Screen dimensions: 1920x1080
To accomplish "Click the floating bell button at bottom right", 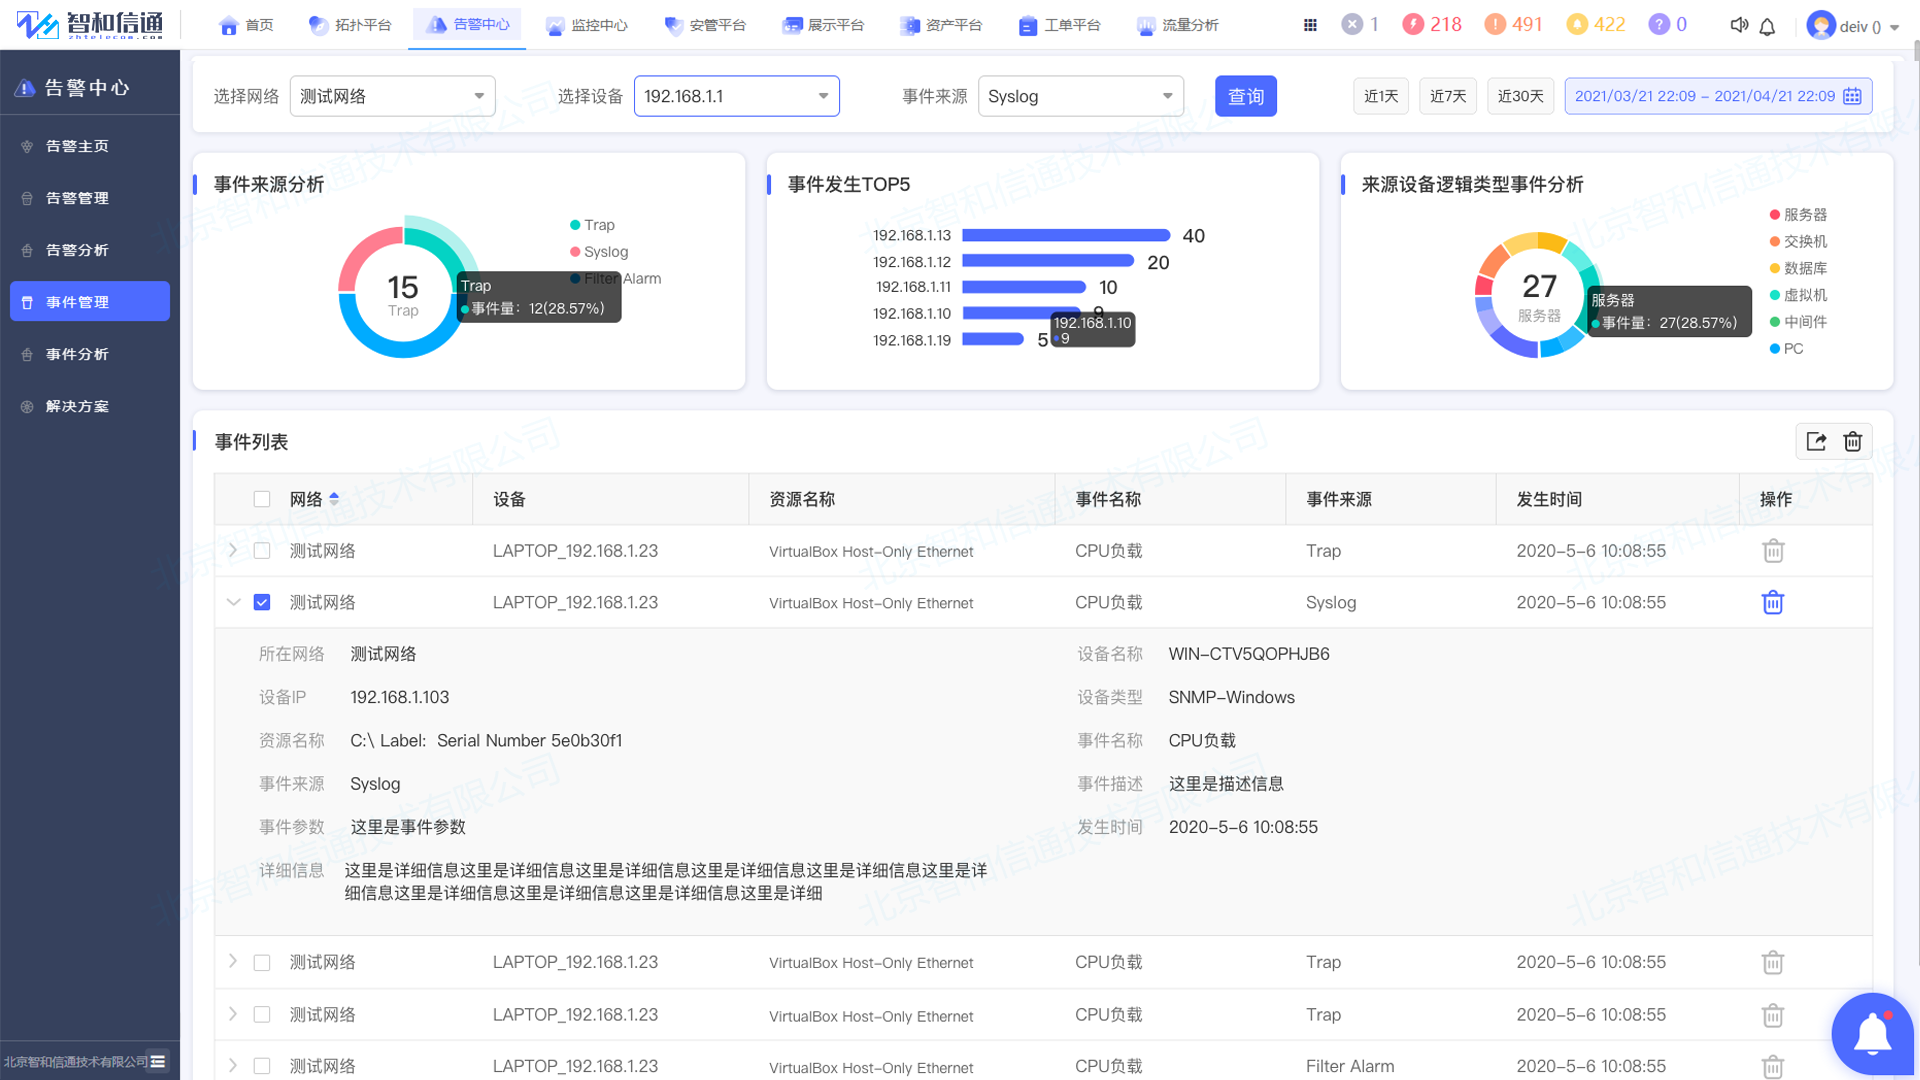I will (1872, 1034).
